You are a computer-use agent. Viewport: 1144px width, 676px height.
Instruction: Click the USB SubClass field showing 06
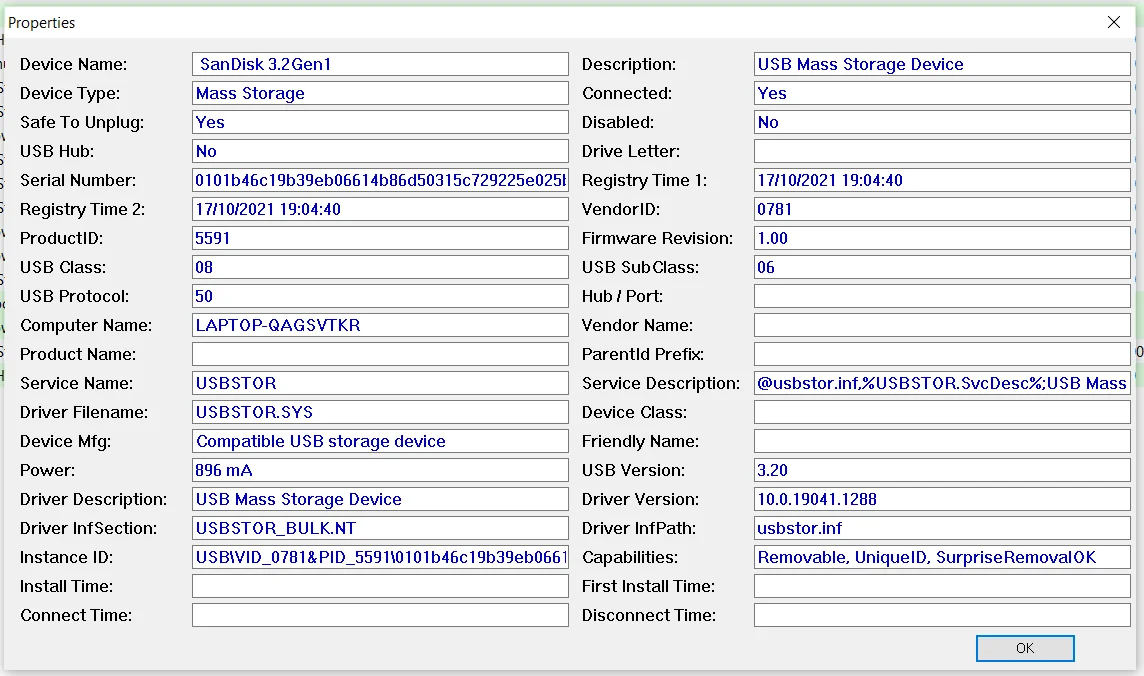point(942,268)
